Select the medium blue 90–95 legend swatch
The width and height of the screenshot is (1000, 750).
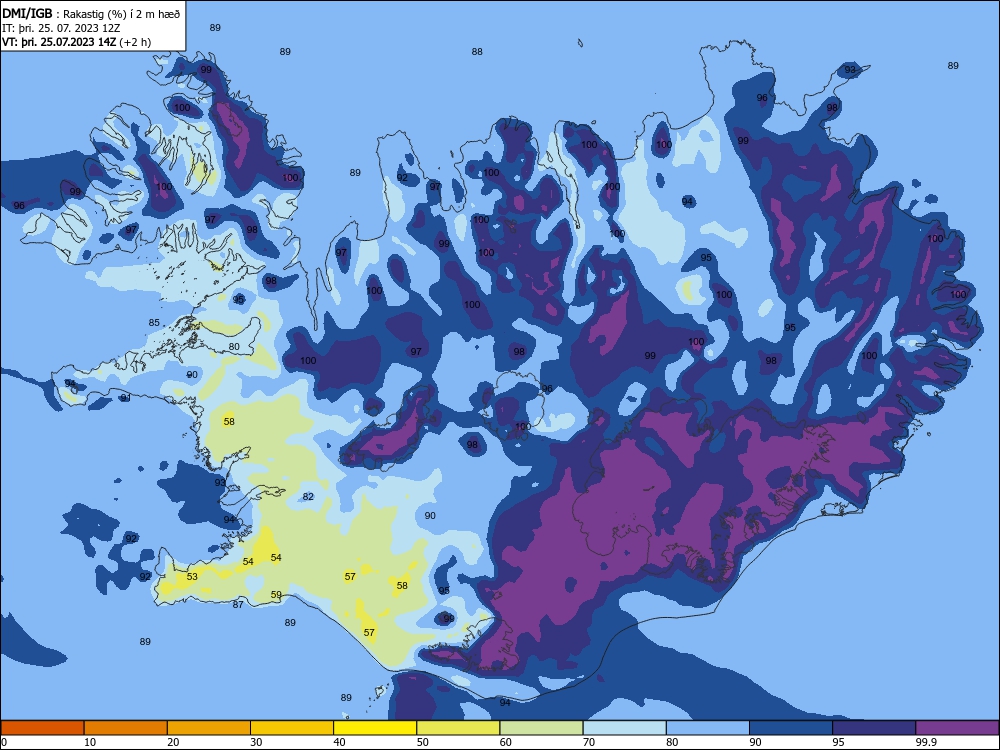[x=791, y=728]
